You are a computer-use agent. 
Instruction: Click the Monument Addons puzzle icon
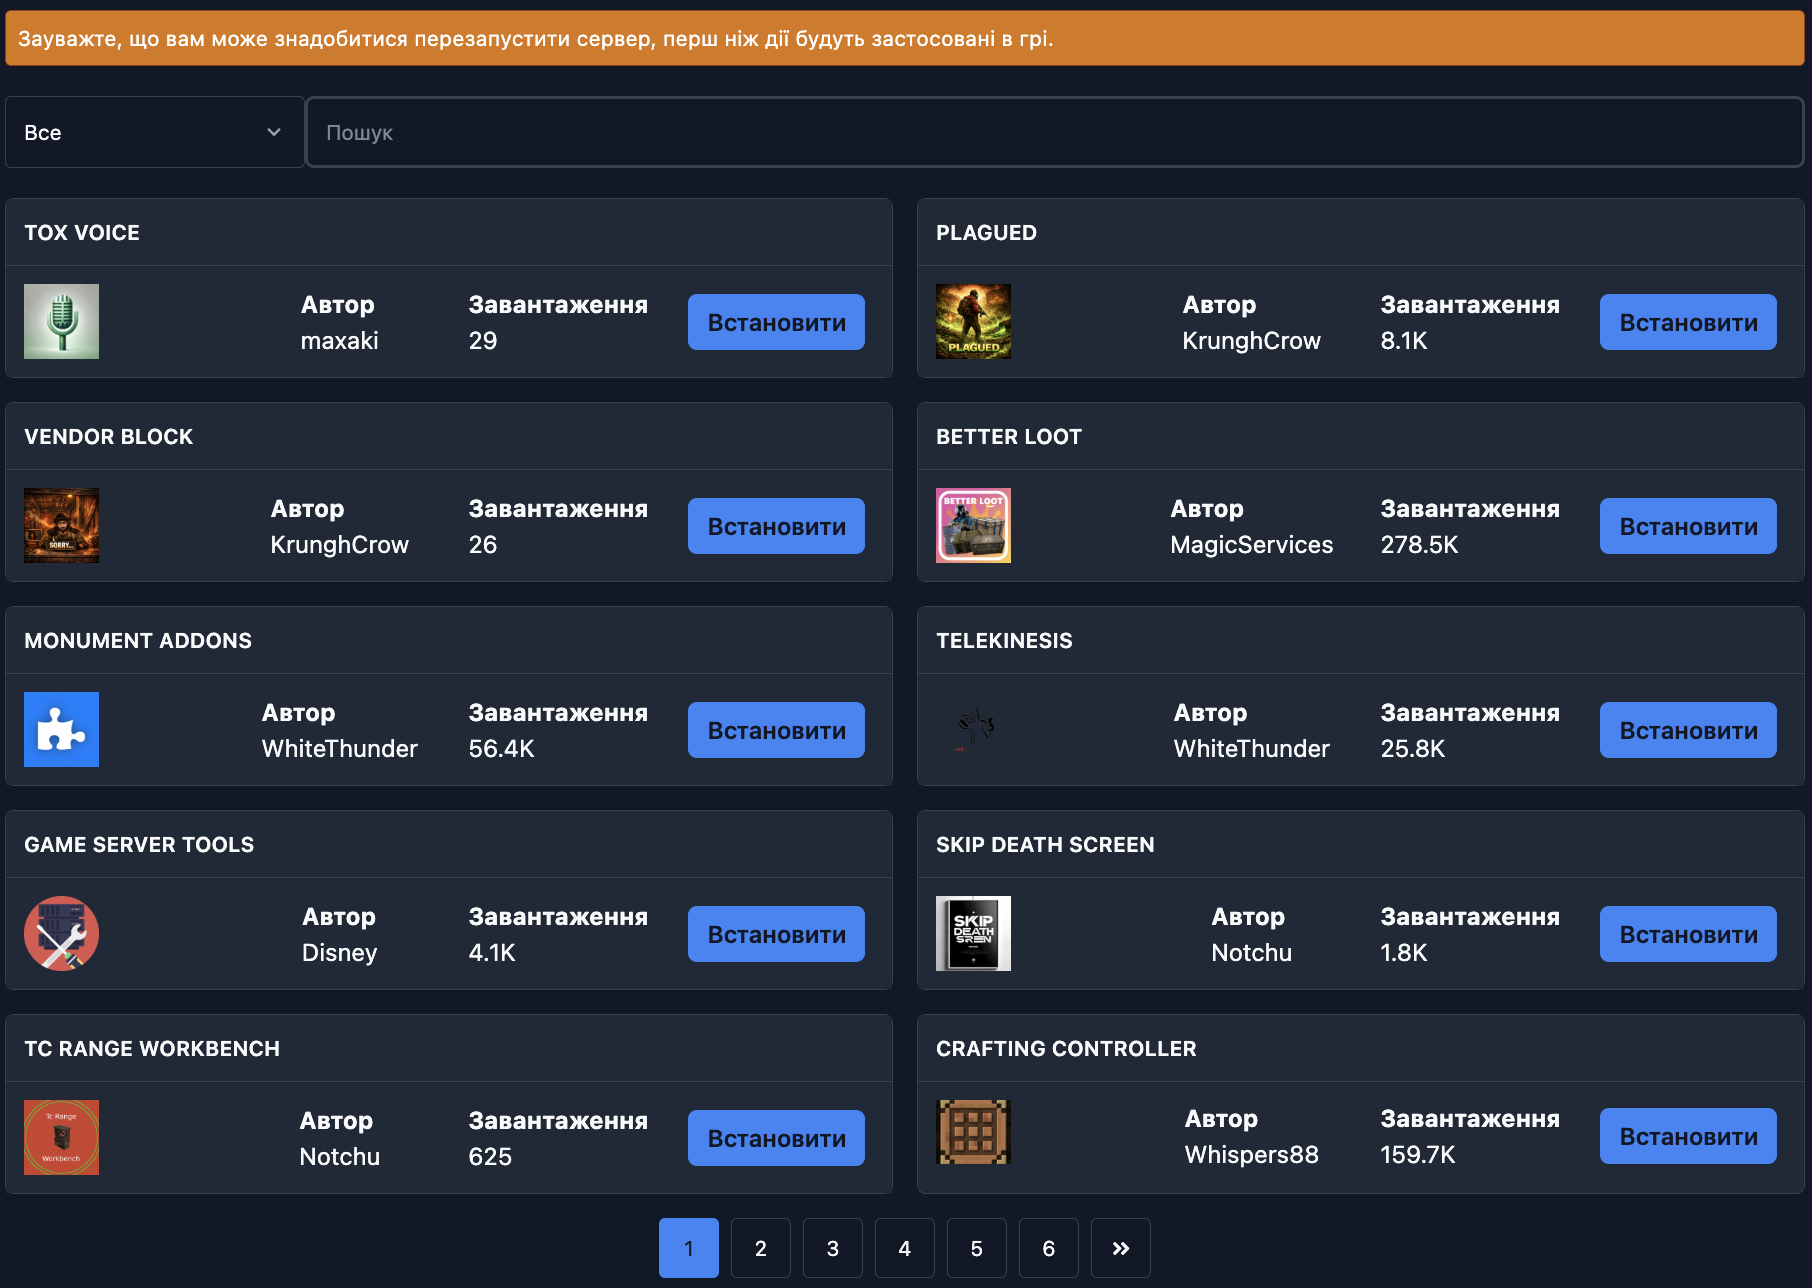pyautogui.click(x=61, y=729)
